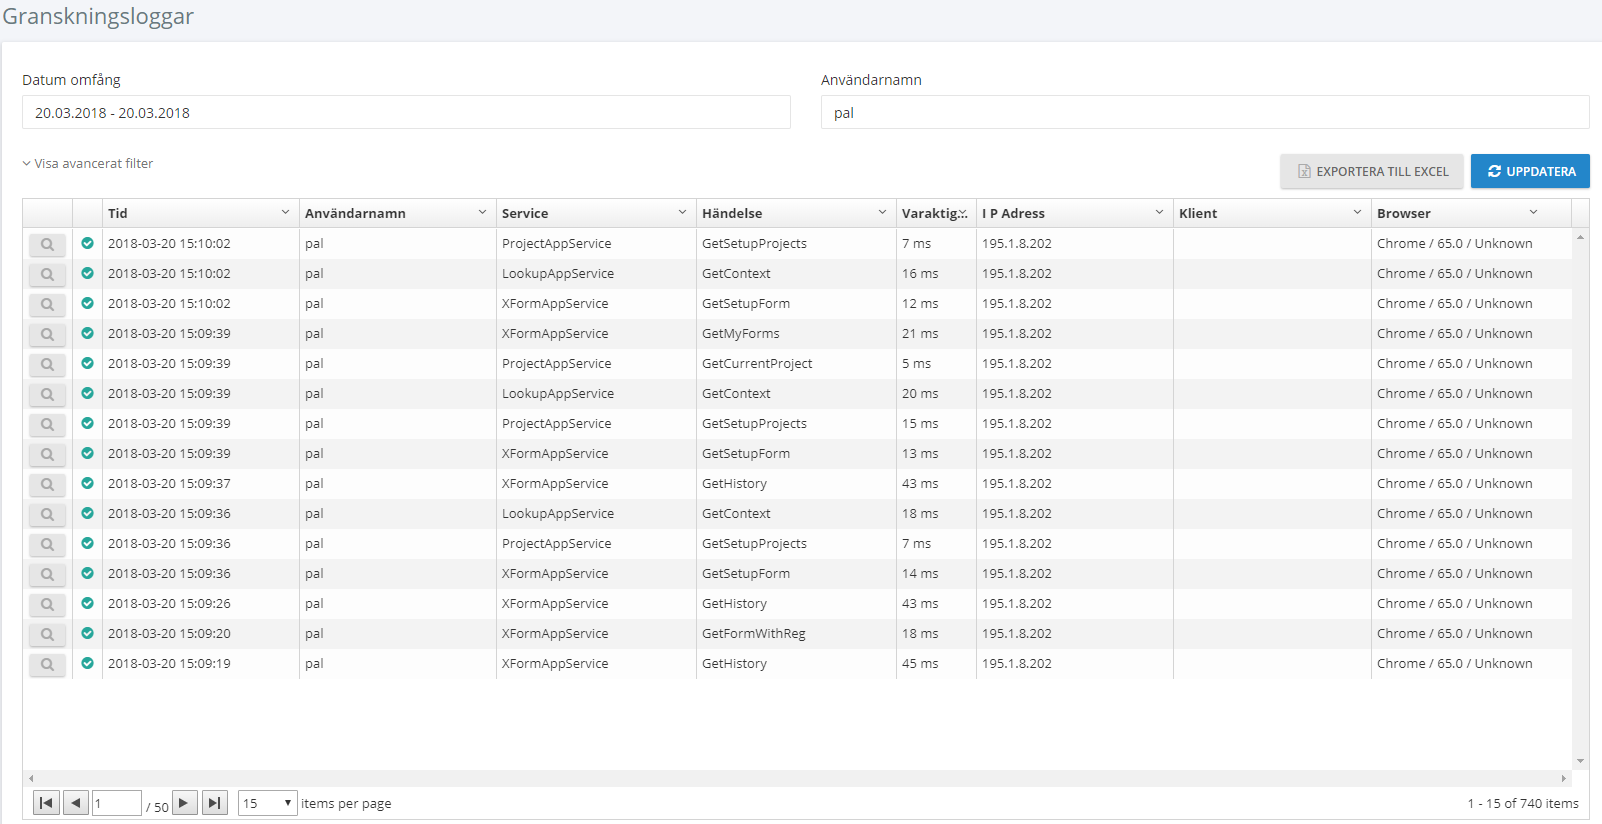The image size is (1602, 824).
Task: Open the Tid column menu
Action: click(x=285, y=212)
